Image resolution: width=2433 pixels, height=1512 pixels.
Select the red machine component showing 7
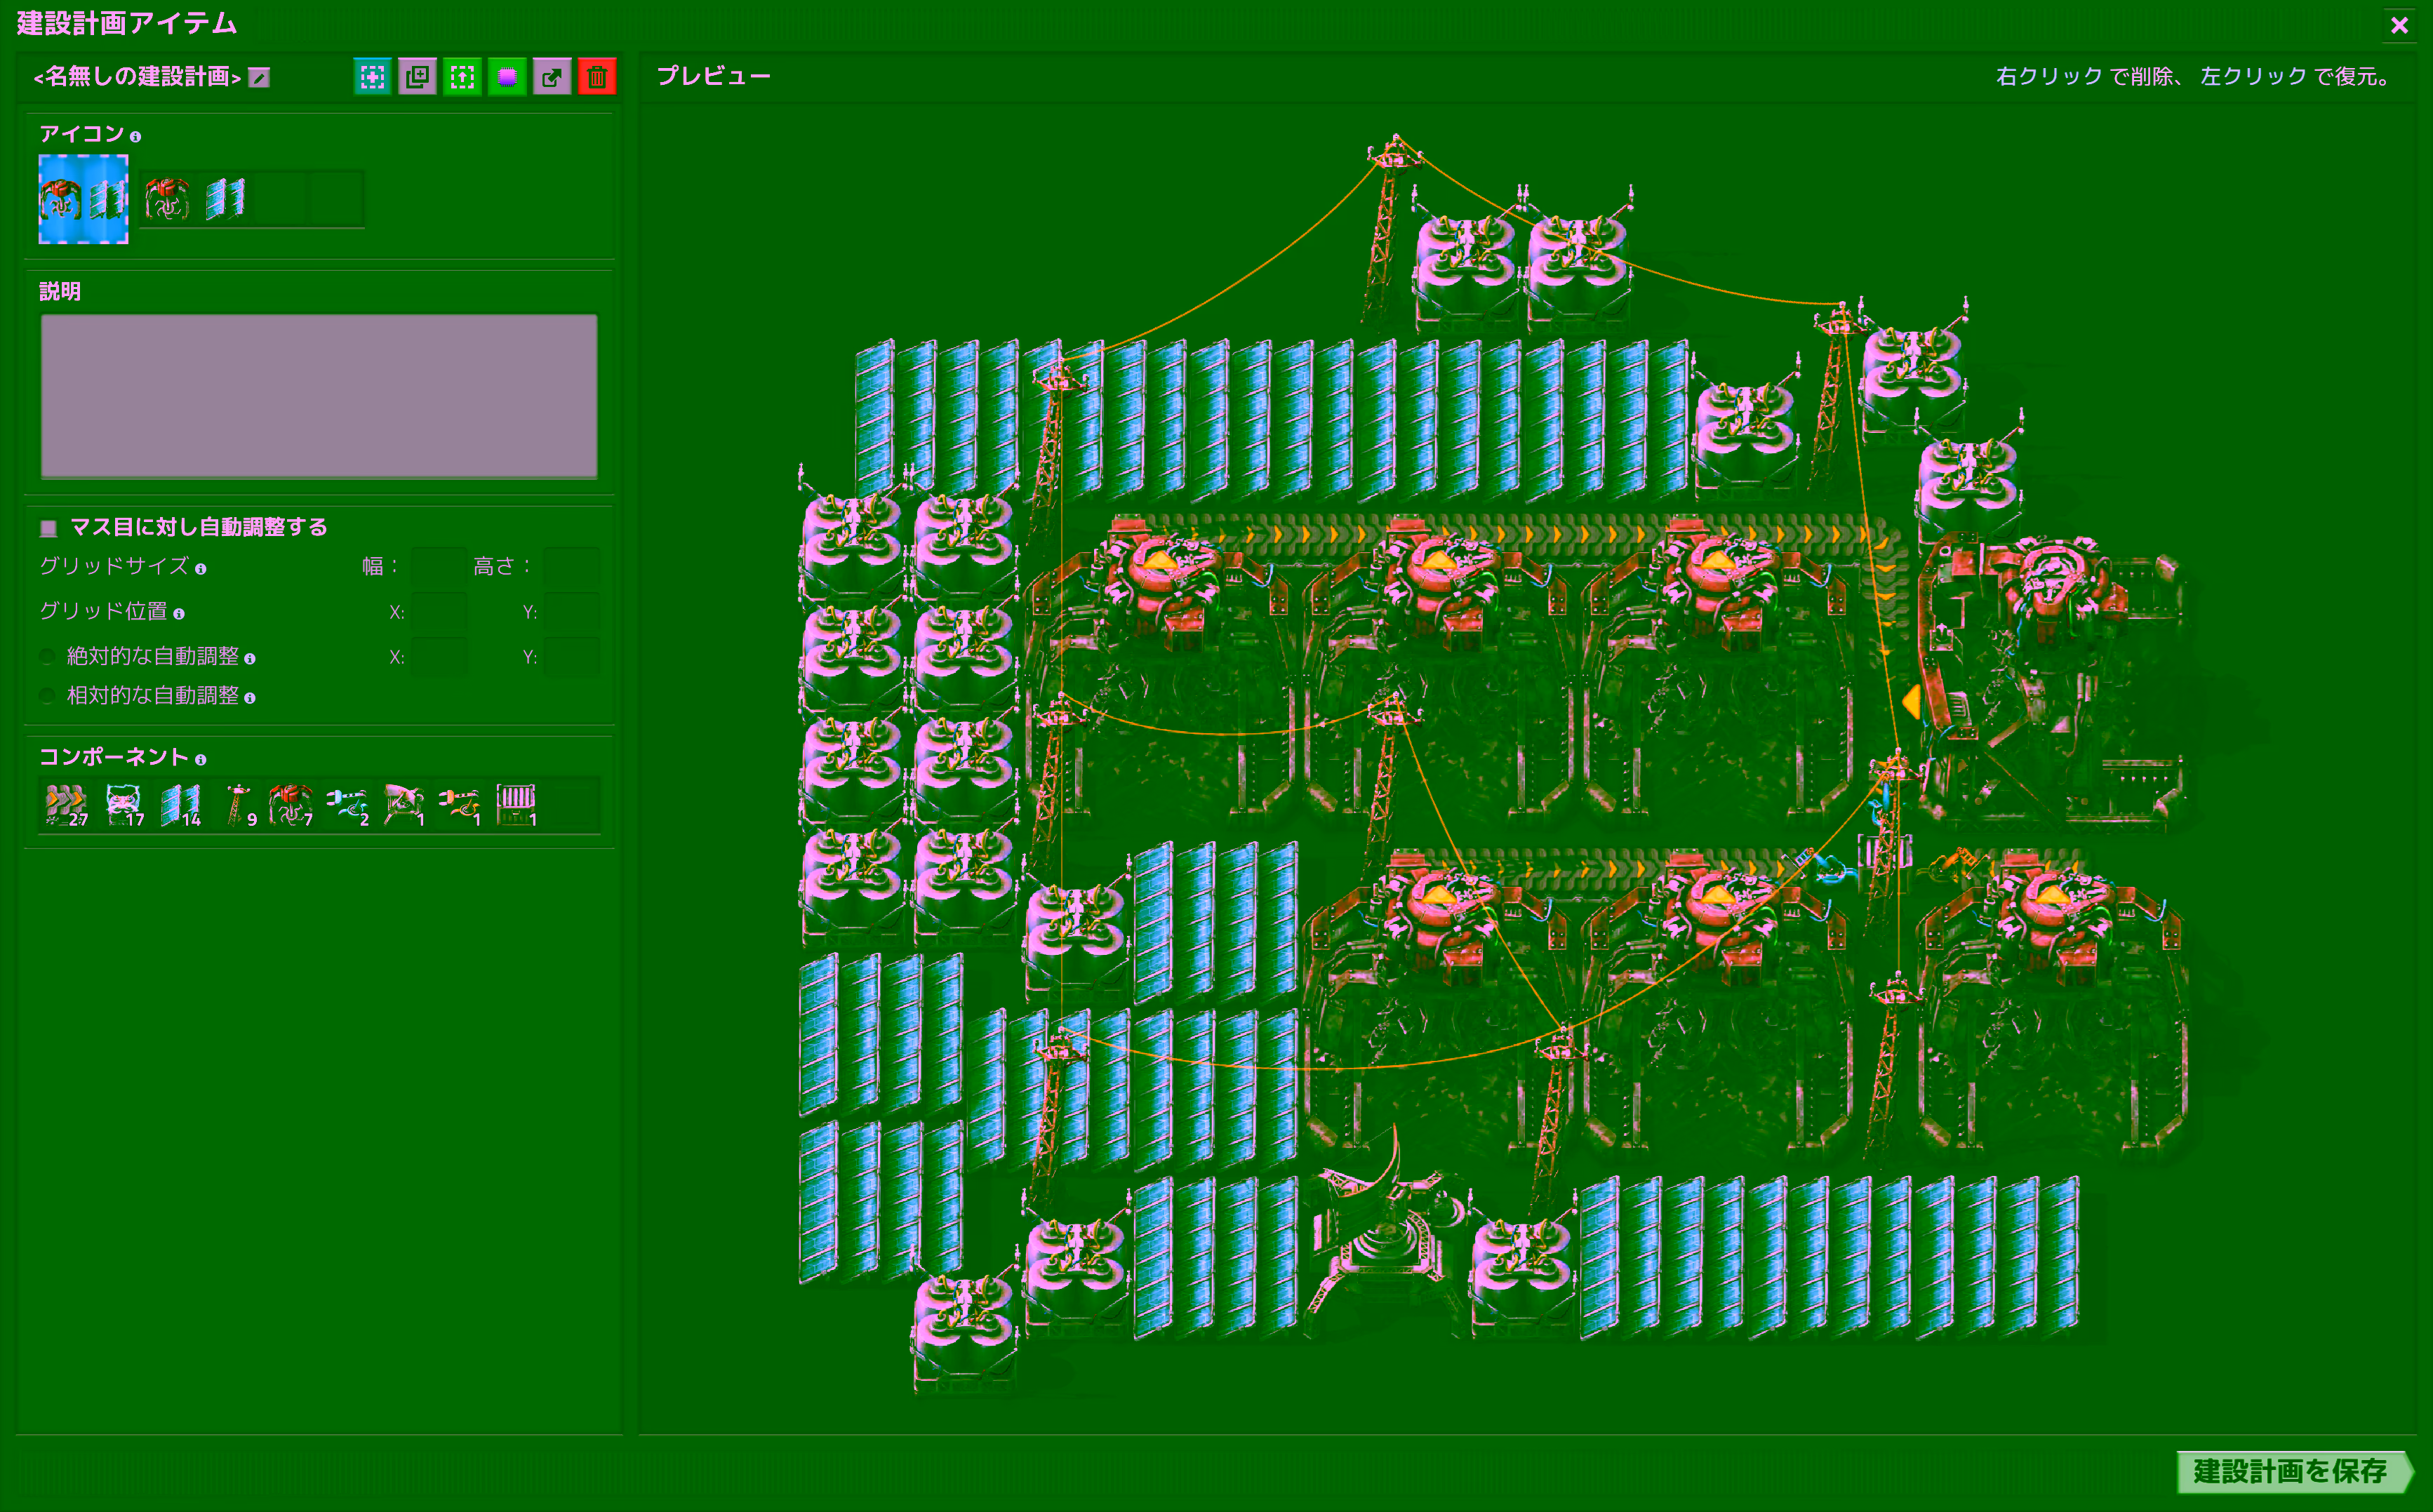[292, 805]
